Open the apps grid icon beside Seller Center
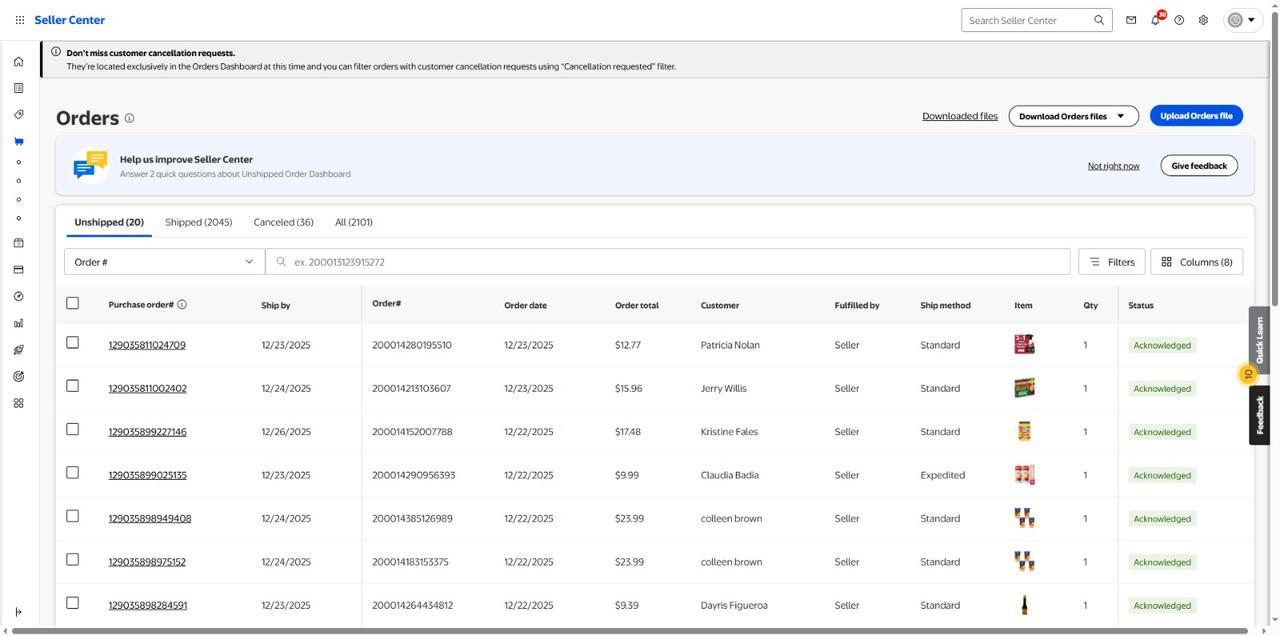Image resolution: width=1280 pixels, height=636 pixels. (x=19, y=20)
